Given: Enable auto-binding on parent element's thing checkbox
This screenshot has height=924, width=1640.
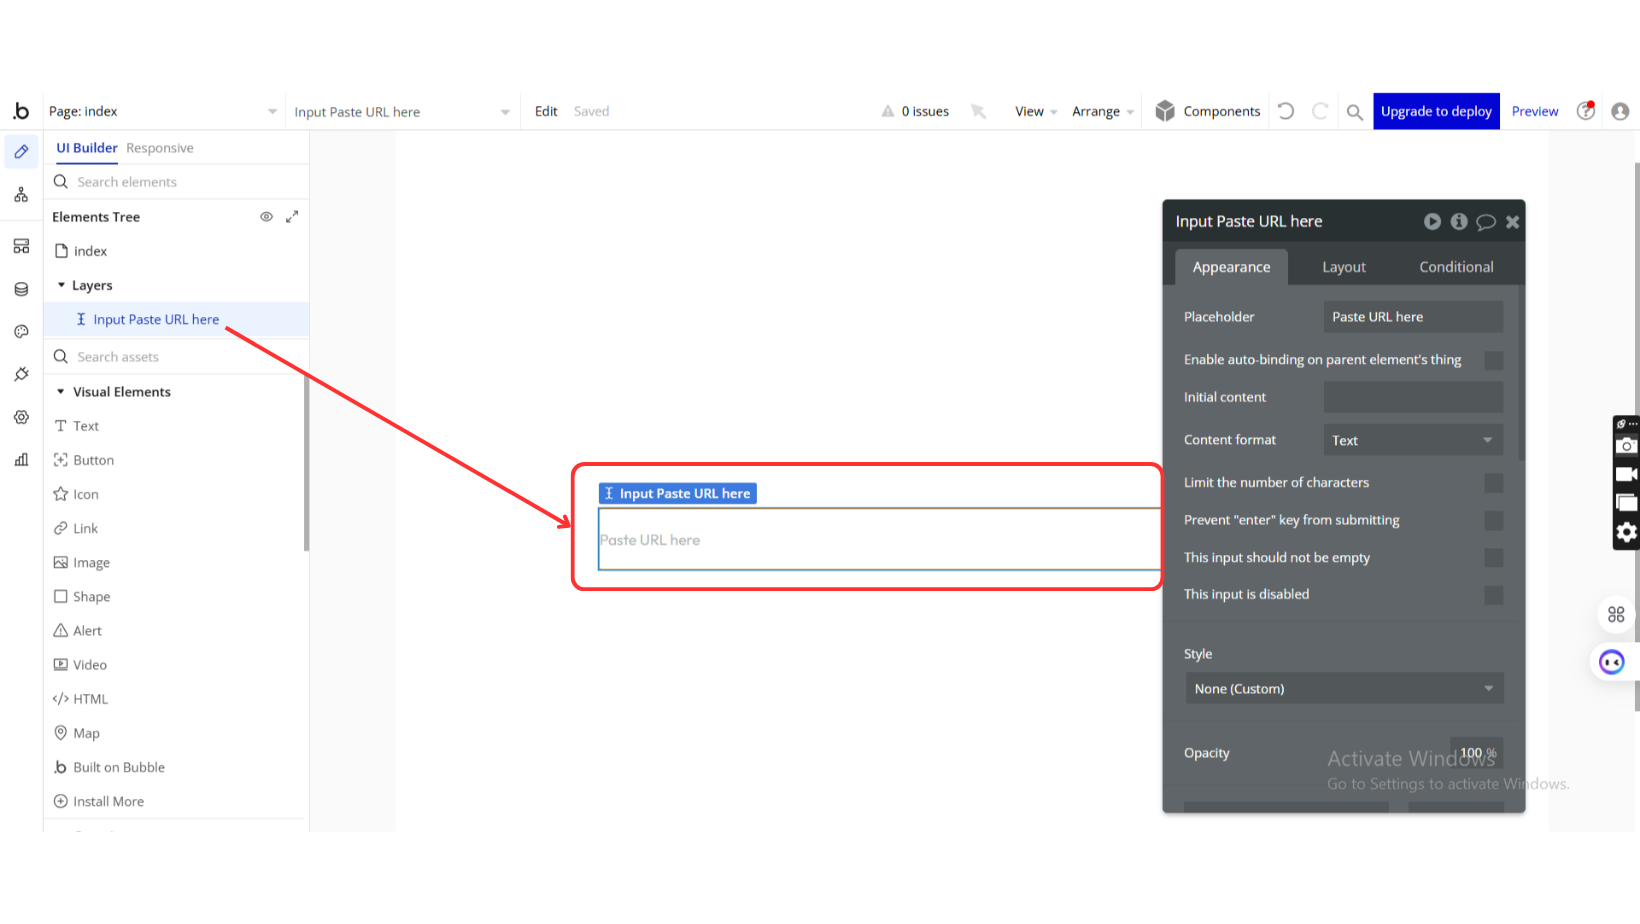Looking at the screenshot, I should tap(1494, 360).
